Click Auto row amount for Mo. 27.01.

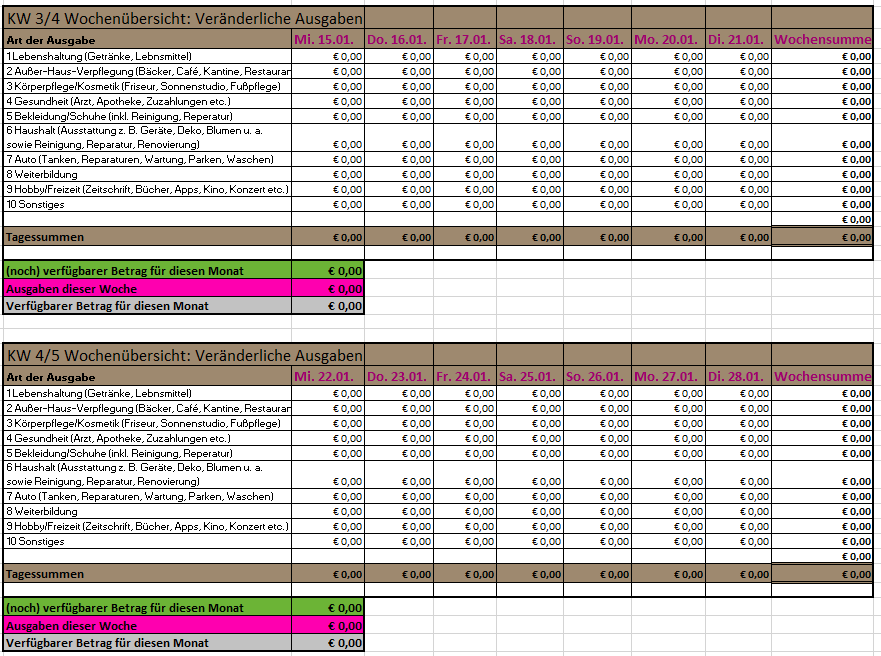669,496
